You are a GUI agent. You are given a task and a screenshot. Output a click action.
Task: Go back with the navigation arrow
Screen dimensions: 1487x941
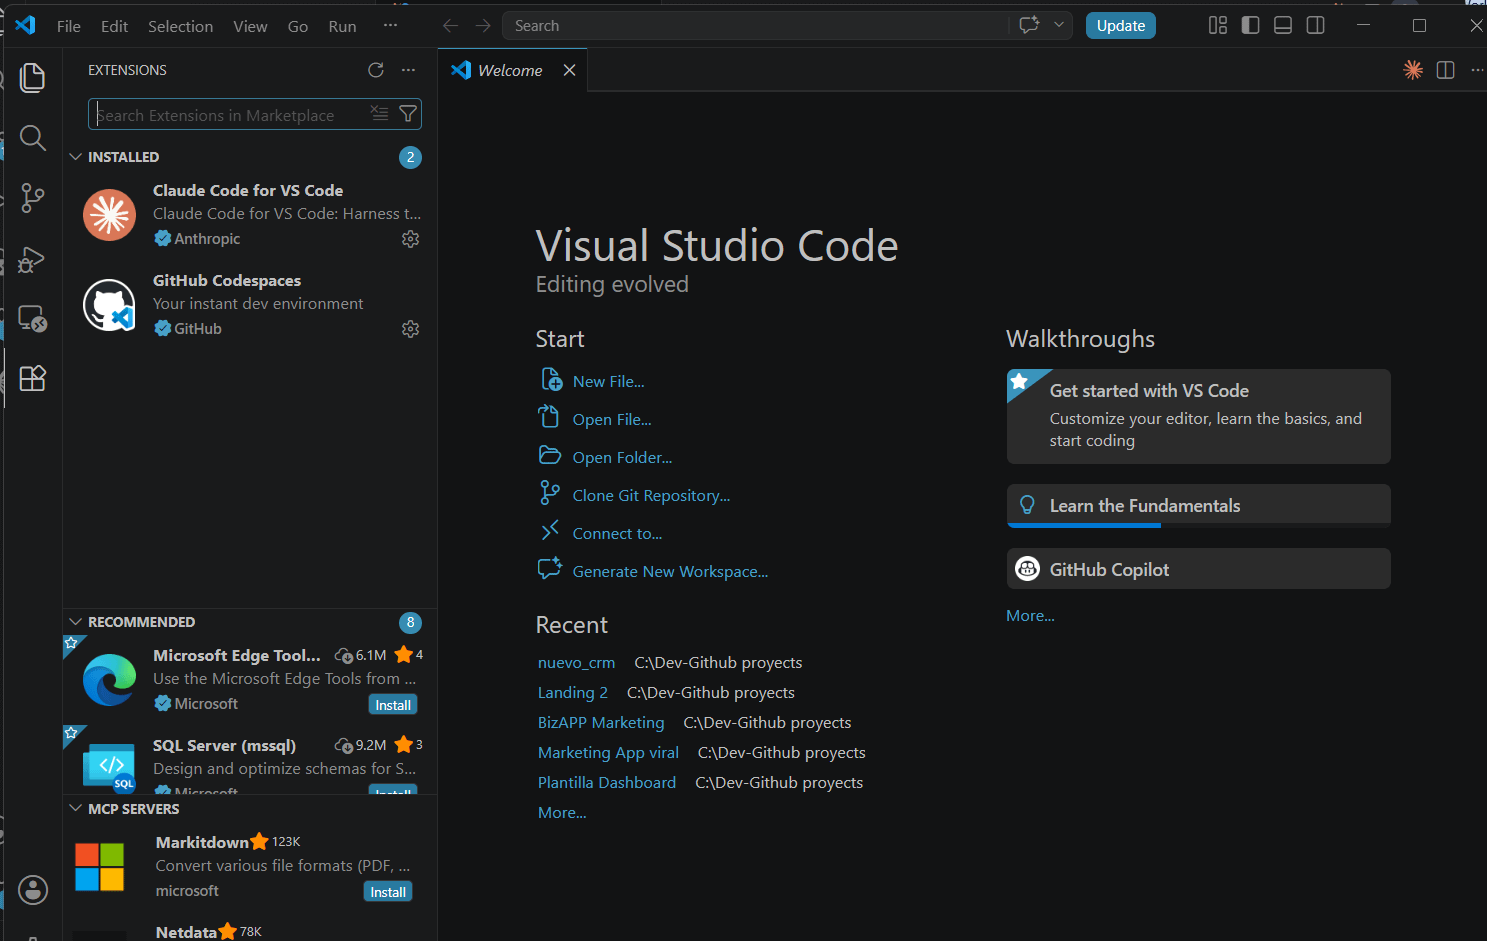(x=451, y=26)
